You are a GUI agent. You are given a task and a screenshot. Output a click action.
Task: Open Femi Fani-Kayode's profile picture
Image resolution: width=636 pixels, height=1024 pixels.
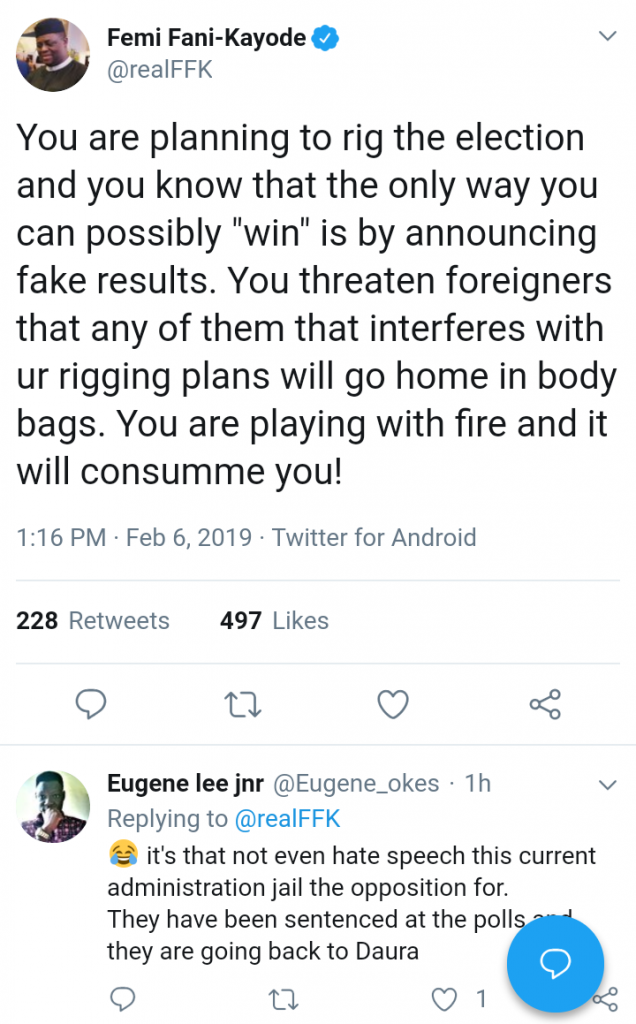[x=52, y=56]
